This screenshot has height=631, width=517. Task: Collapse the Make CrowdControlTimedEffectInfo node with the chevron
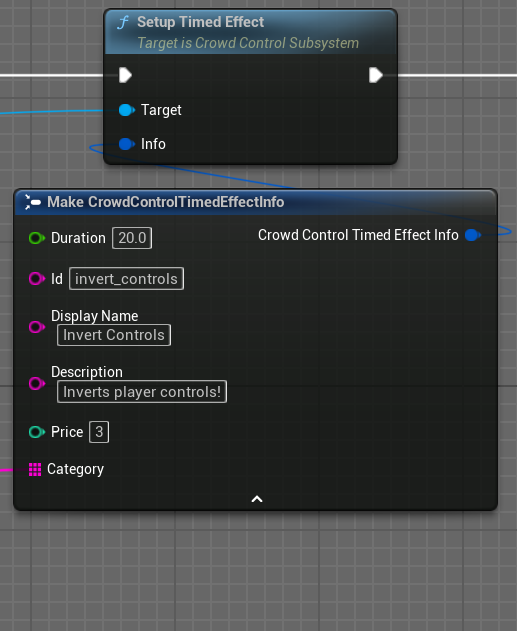tap(257, 499)
